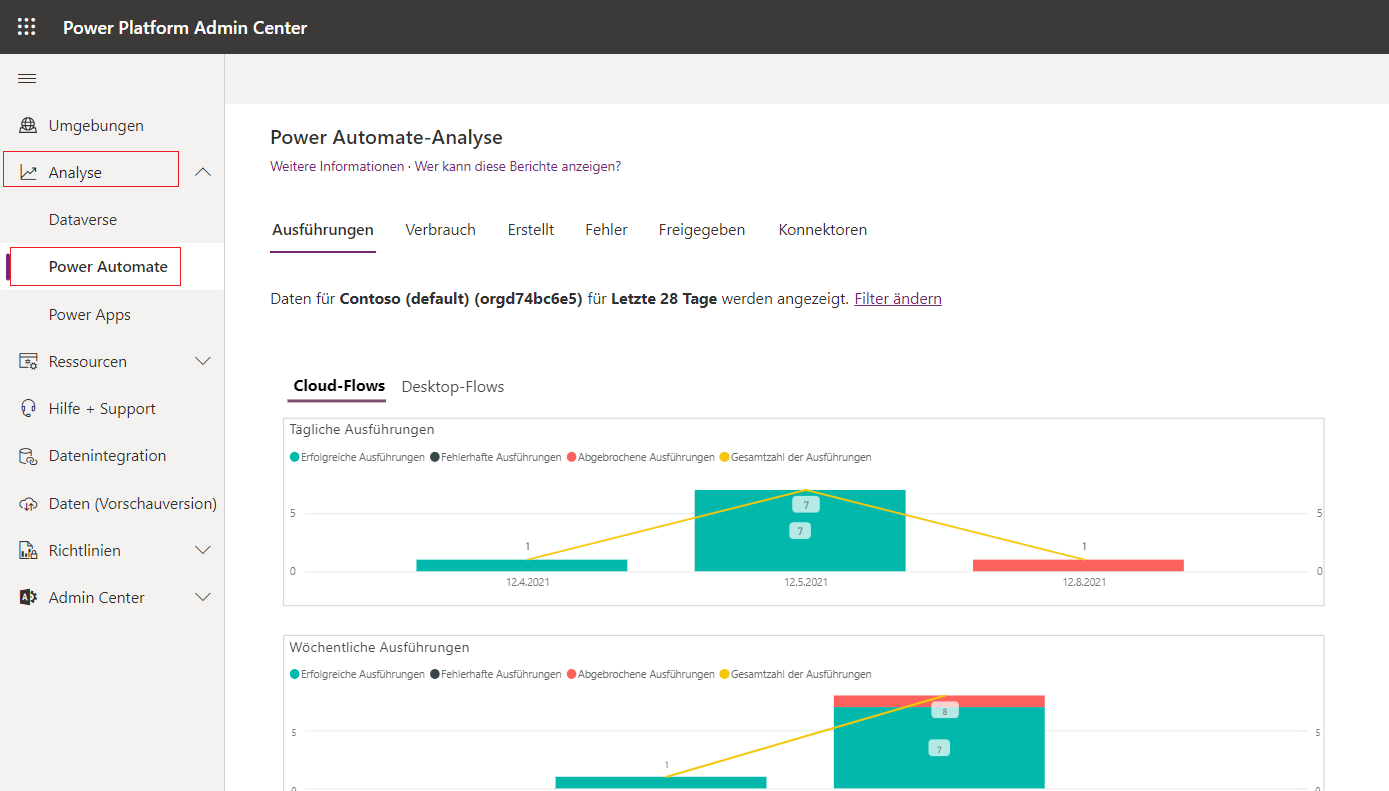Click the Ressourcen icon in sidebar

[28, 362]
